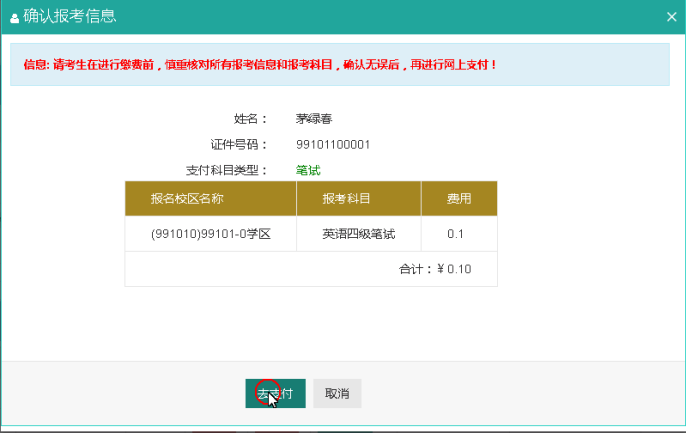Click the ID number 99101100001
Screen dimensions: 687x433
pyautogui.click(x=333, y=144)
